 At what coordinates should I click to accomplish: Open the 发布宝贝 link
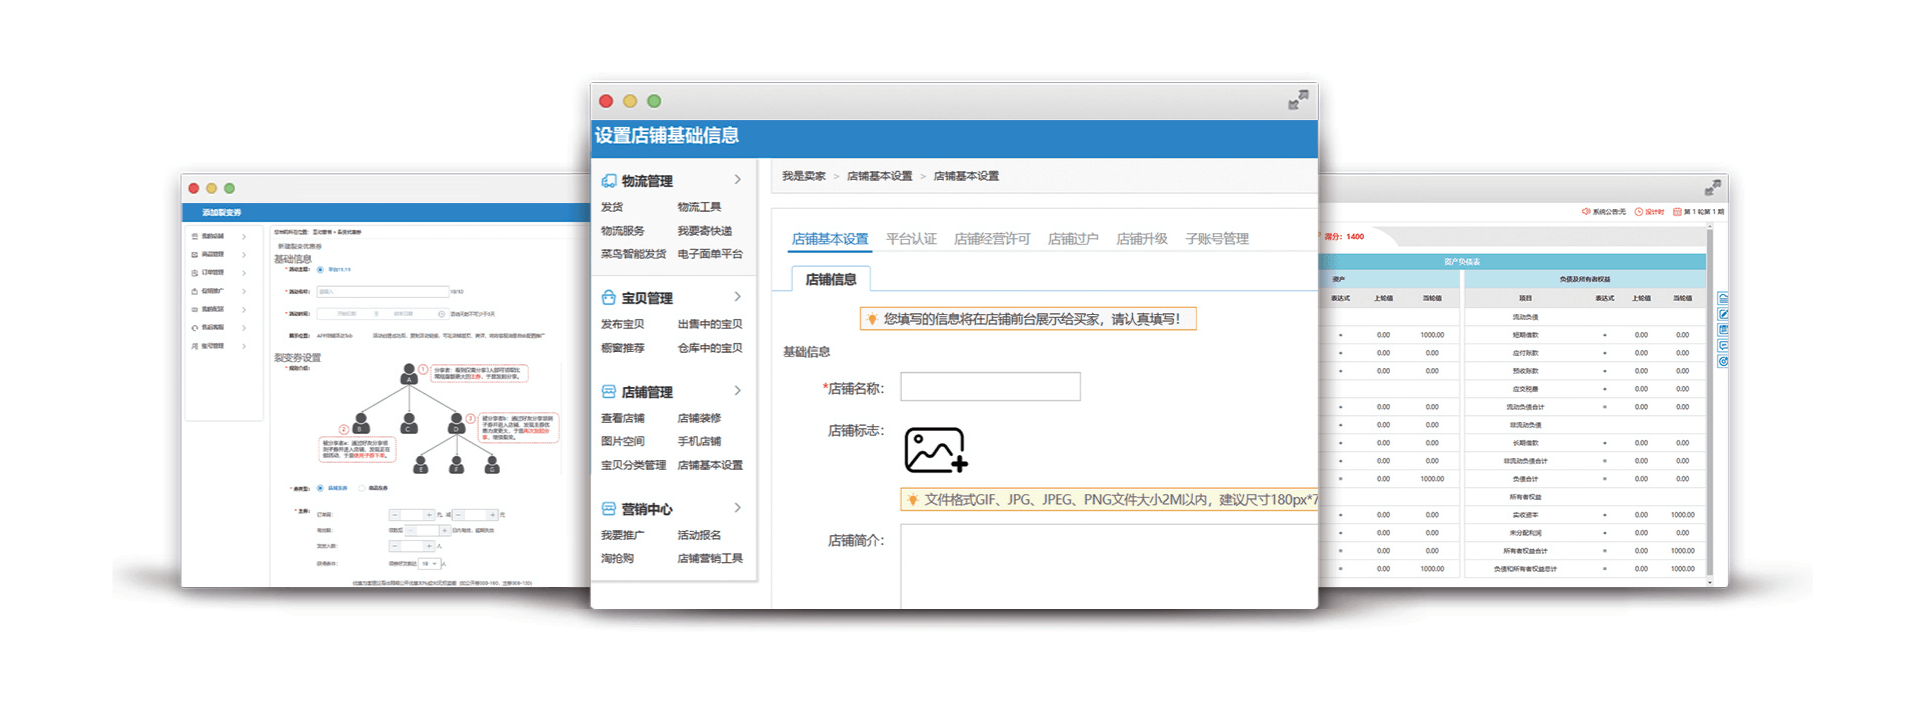(622, 324)
